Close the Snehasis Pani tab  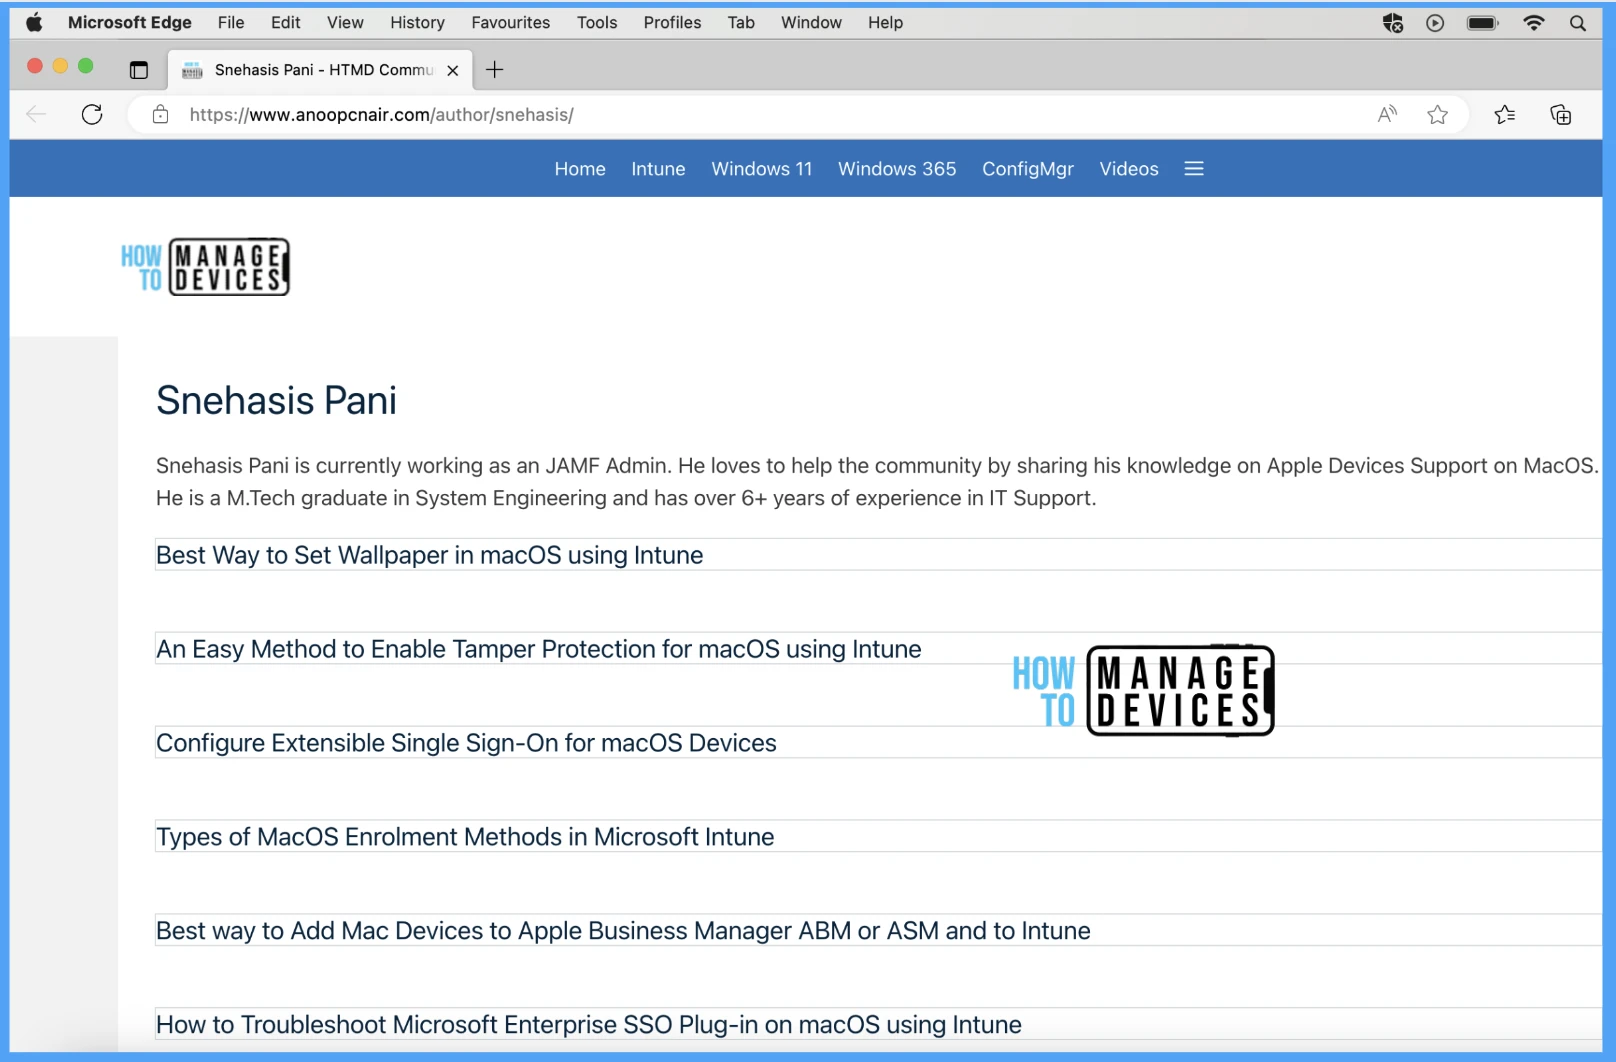[453, 70]
